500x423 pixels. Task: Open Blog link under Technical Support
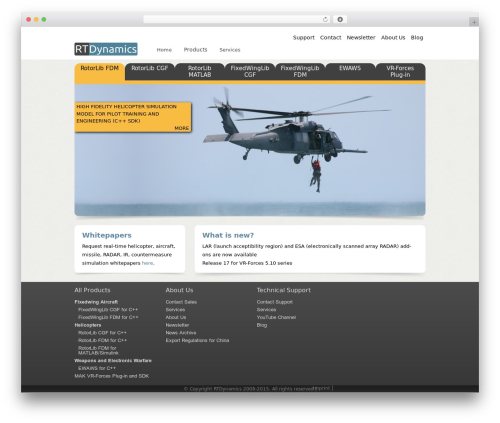pos(262,325)
